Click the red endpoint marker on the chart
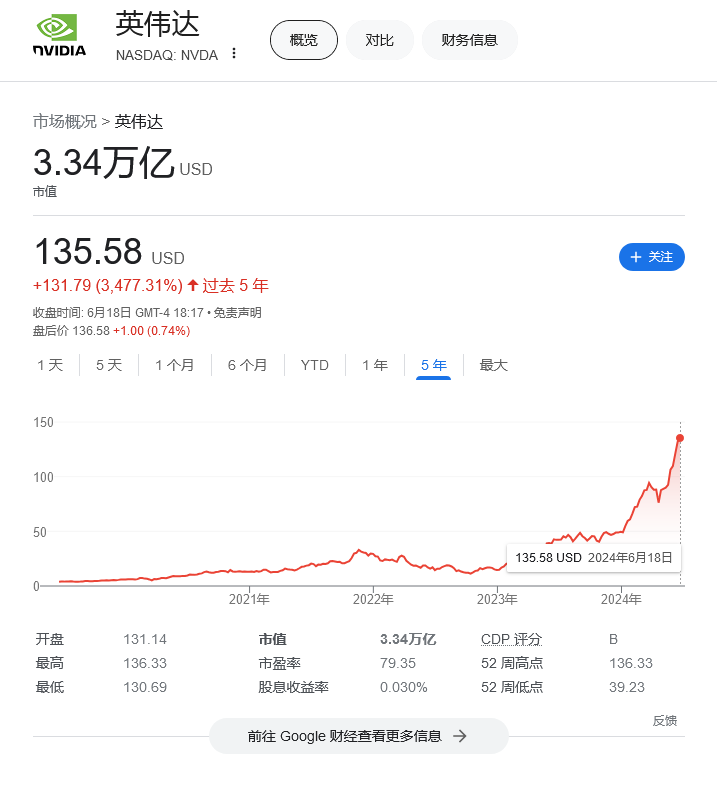Screen dimensions: 717x786 [x=680, y=438]
